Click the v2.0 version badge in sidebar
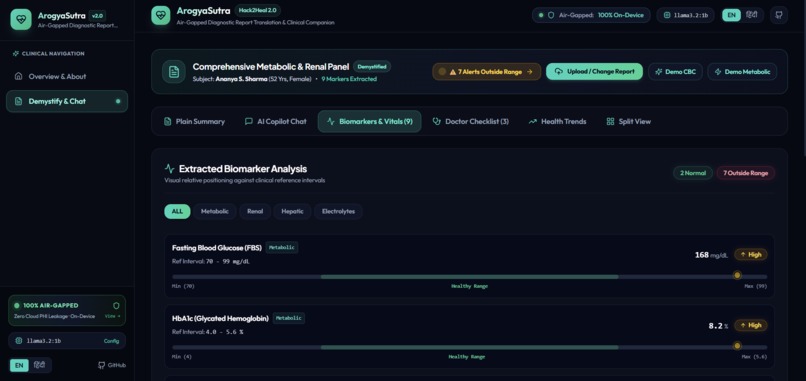Screen dimensions: 806x381 (x=97, y=15)
